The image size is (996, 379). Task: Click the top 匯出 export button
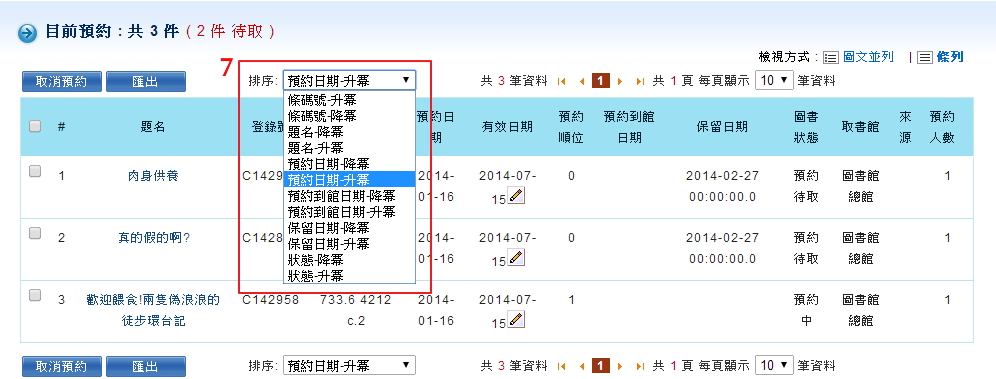tap(145, 81)
